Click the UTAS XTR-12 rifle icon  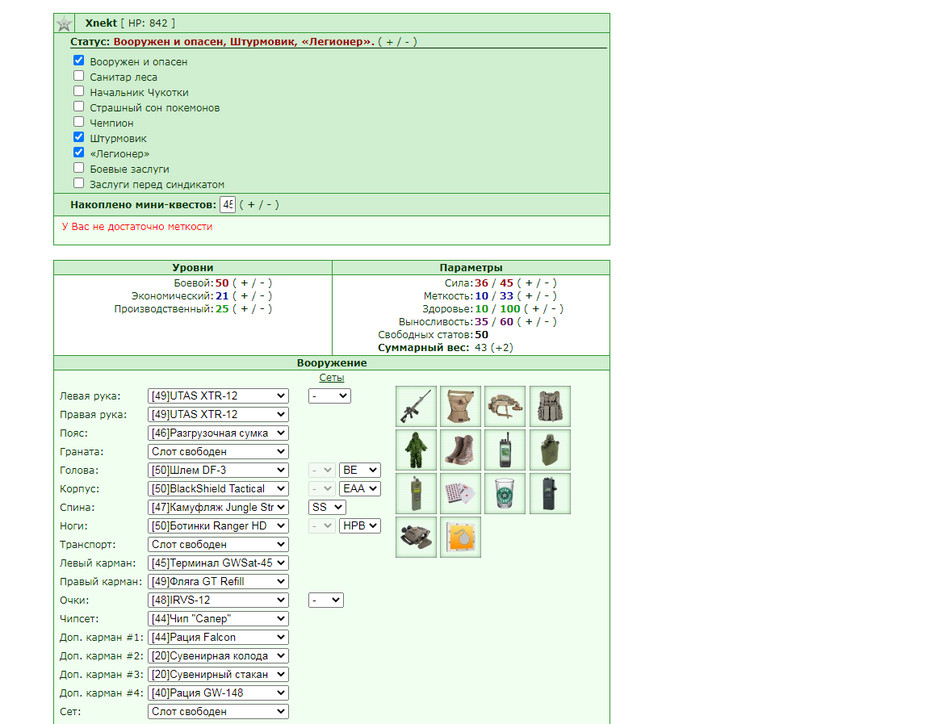pyautogui.click(x=416, y=406)
